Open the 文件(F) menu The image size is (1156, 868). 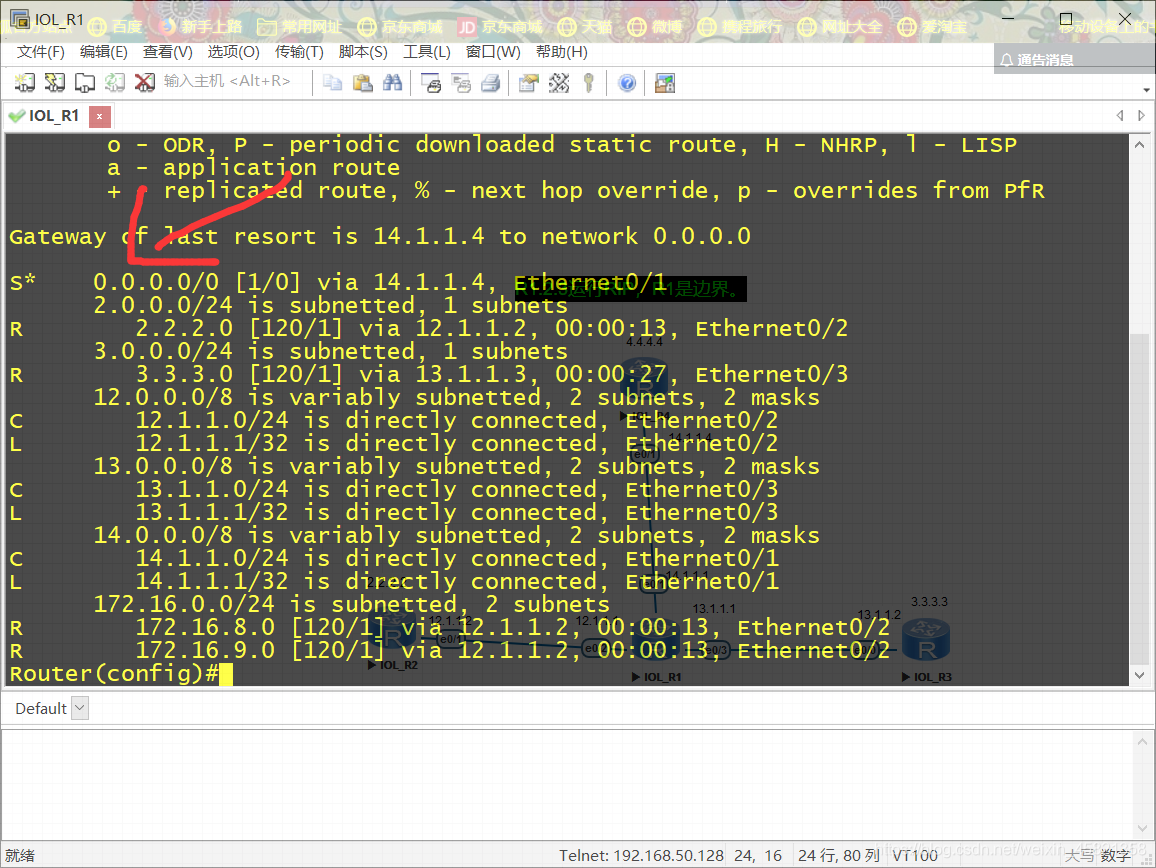[x=41, y=52]
